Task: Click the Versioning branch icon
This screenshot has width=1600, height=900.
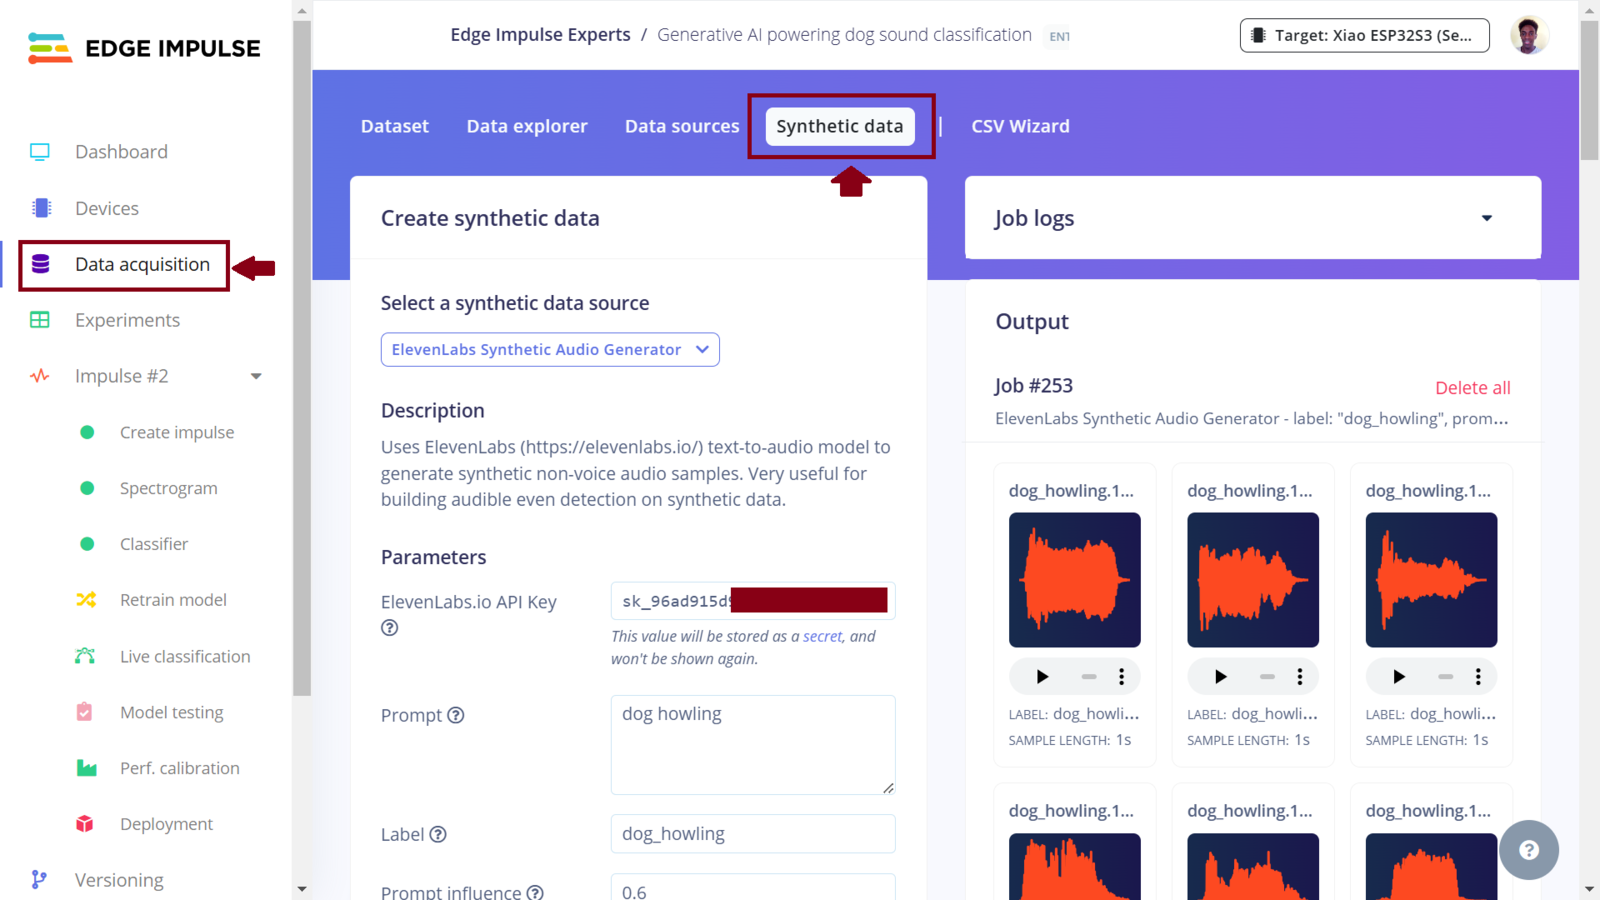Action: pyautogui.click(x=39, y=879)
